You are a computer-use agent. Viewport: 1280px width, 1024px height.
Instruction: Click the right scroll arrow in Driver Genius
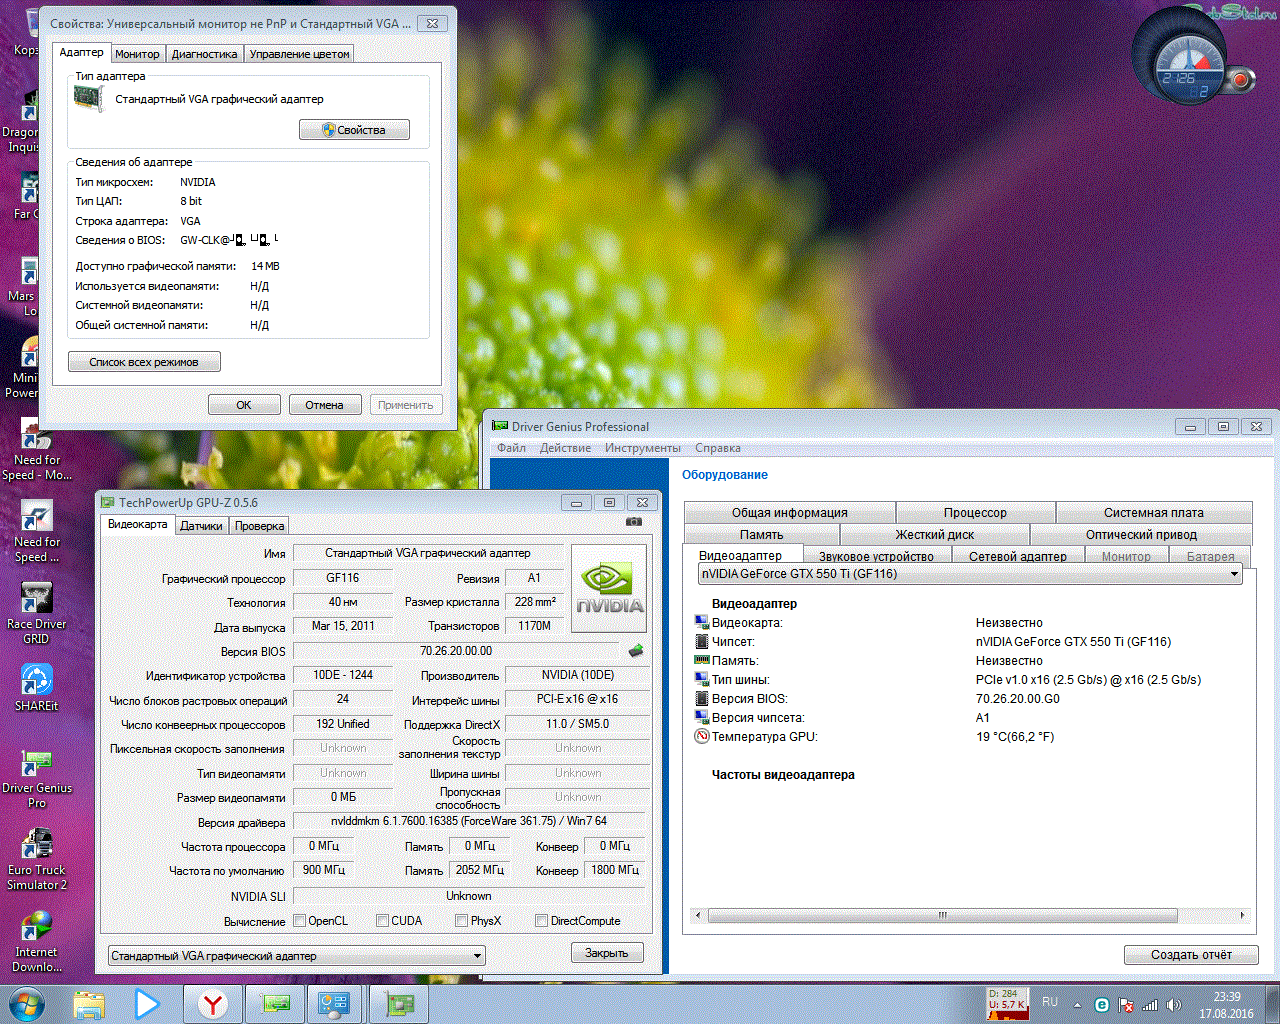click(x=1242, y=915)
